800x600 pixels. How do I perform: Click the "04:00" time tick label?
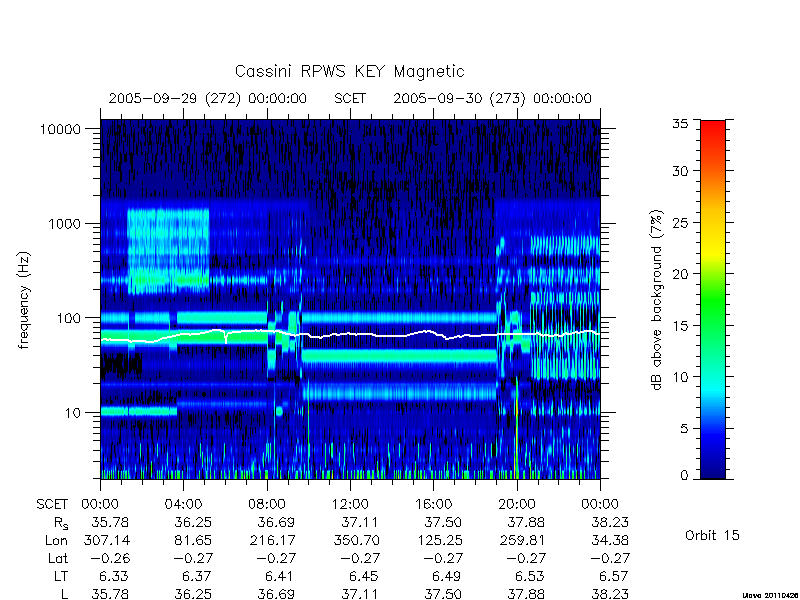coord(183,505)
